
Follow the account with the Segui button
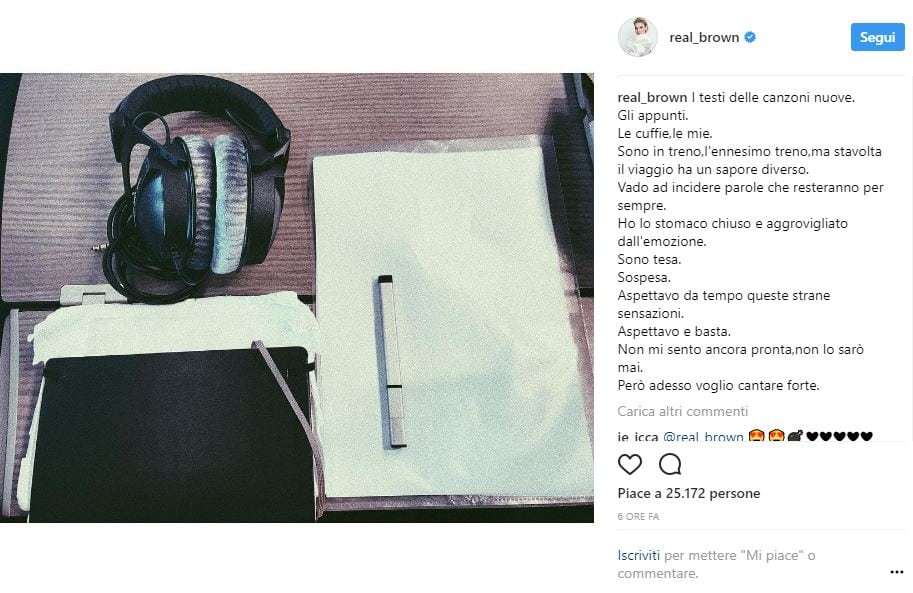[x=877, y=37]
